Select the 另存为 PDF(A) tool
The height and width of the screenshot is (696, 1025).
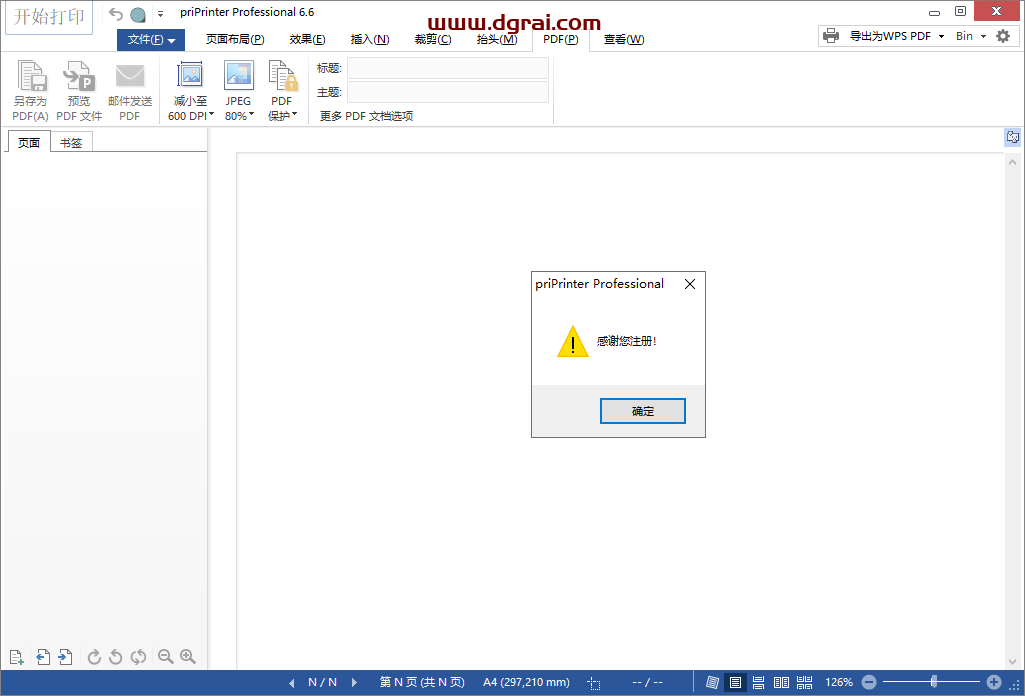30,90
